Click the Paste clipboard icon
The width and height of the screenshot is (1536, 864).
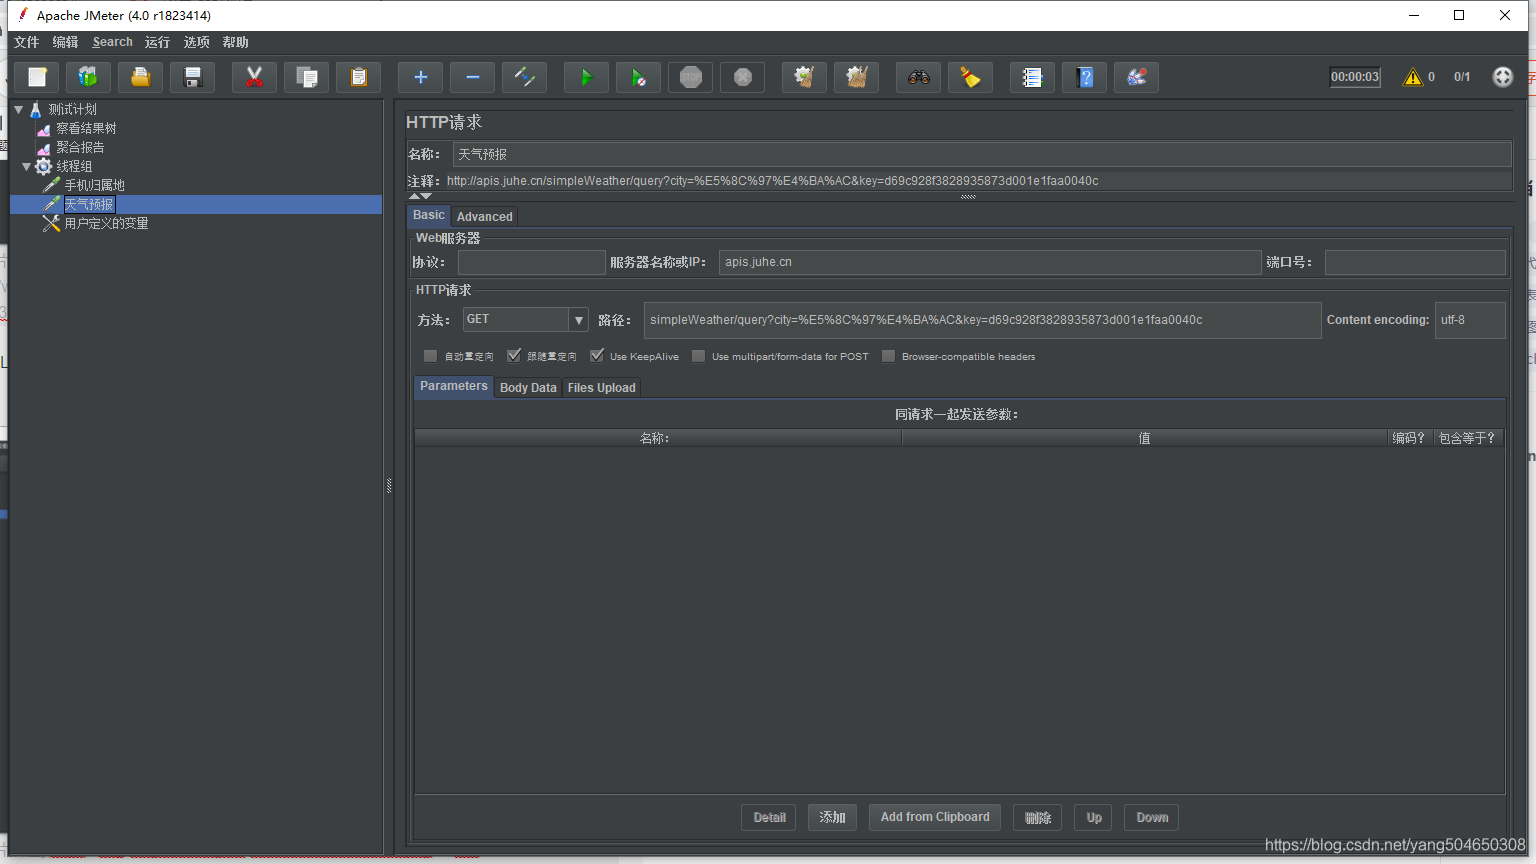(359, 77)
